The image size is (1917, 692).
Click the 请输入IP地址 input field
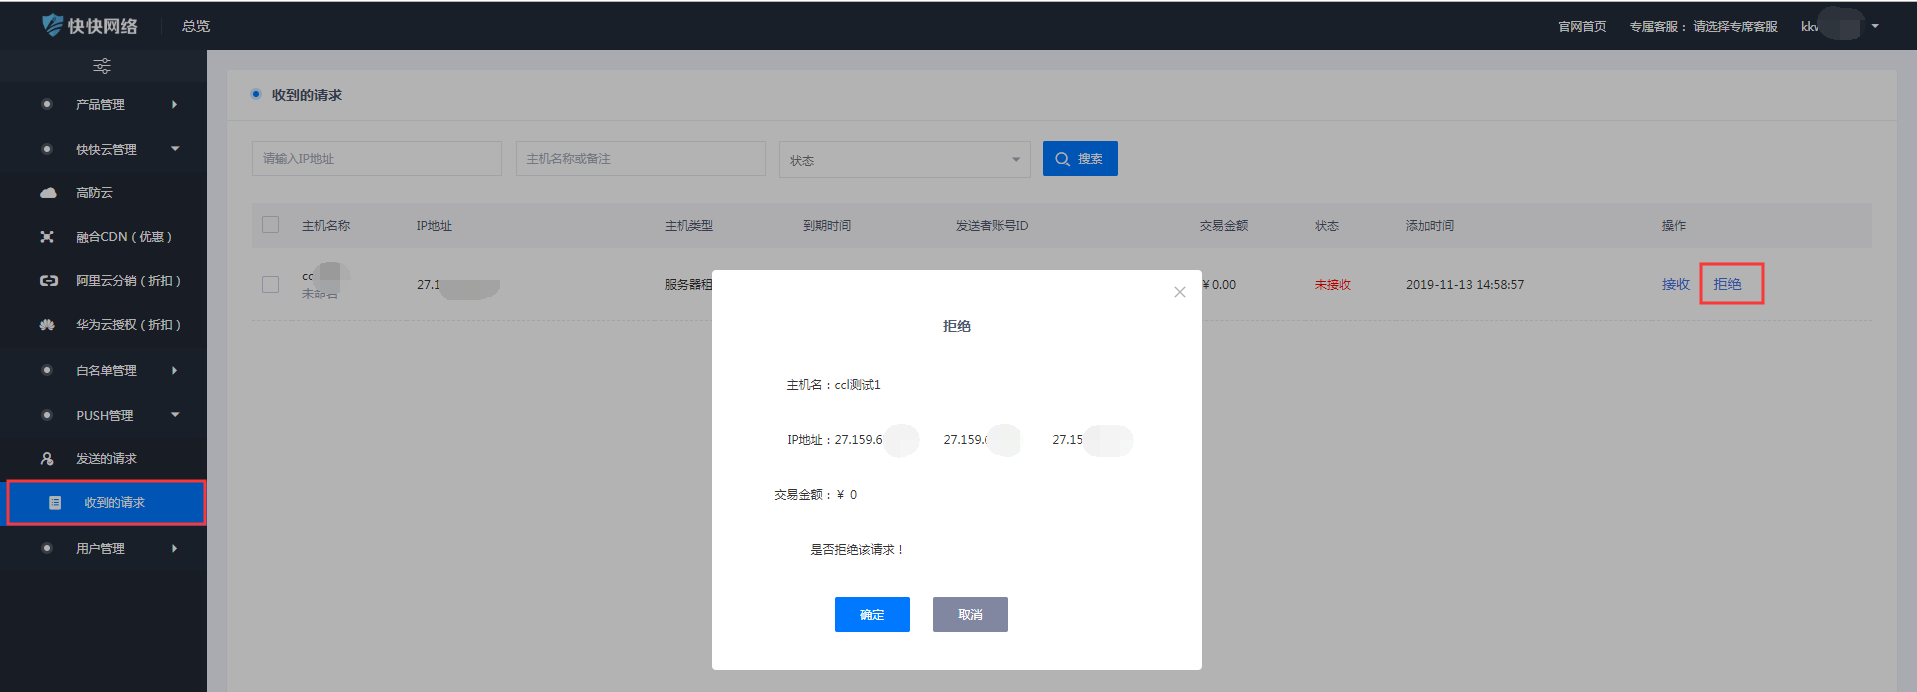[376, 159]
